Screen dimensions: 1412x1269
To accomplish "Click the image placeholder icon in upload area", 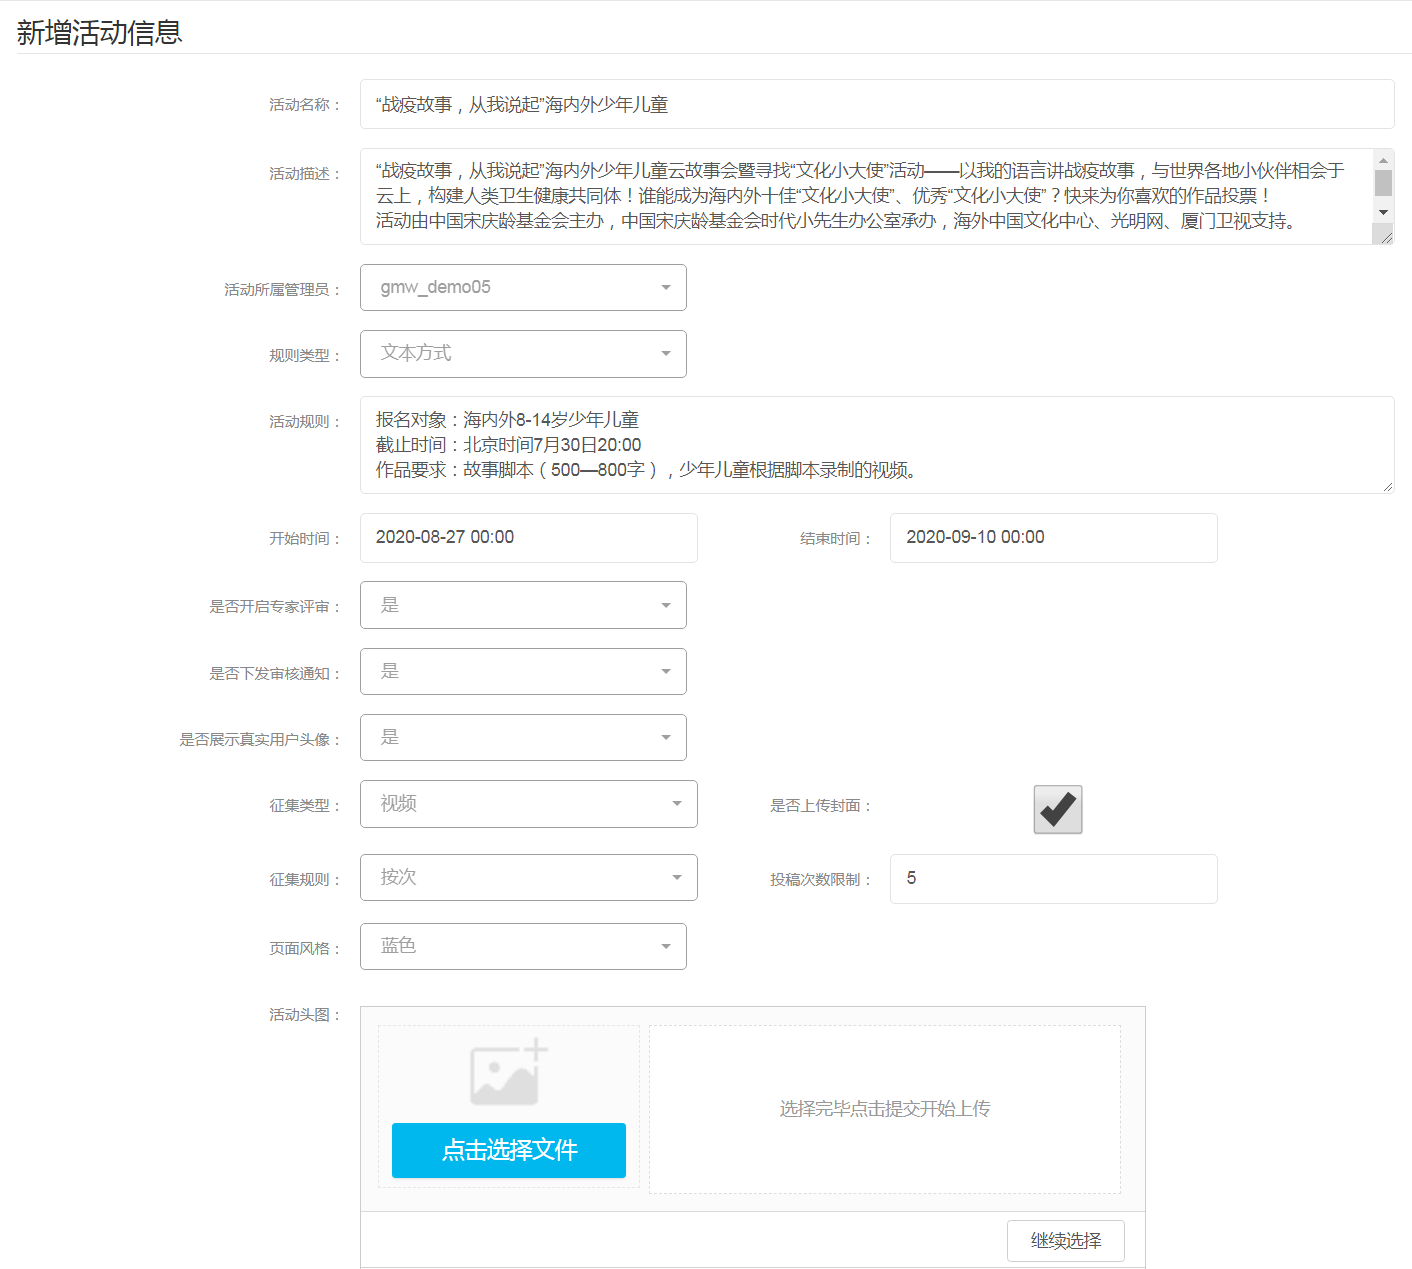I will coord(509,1072).
